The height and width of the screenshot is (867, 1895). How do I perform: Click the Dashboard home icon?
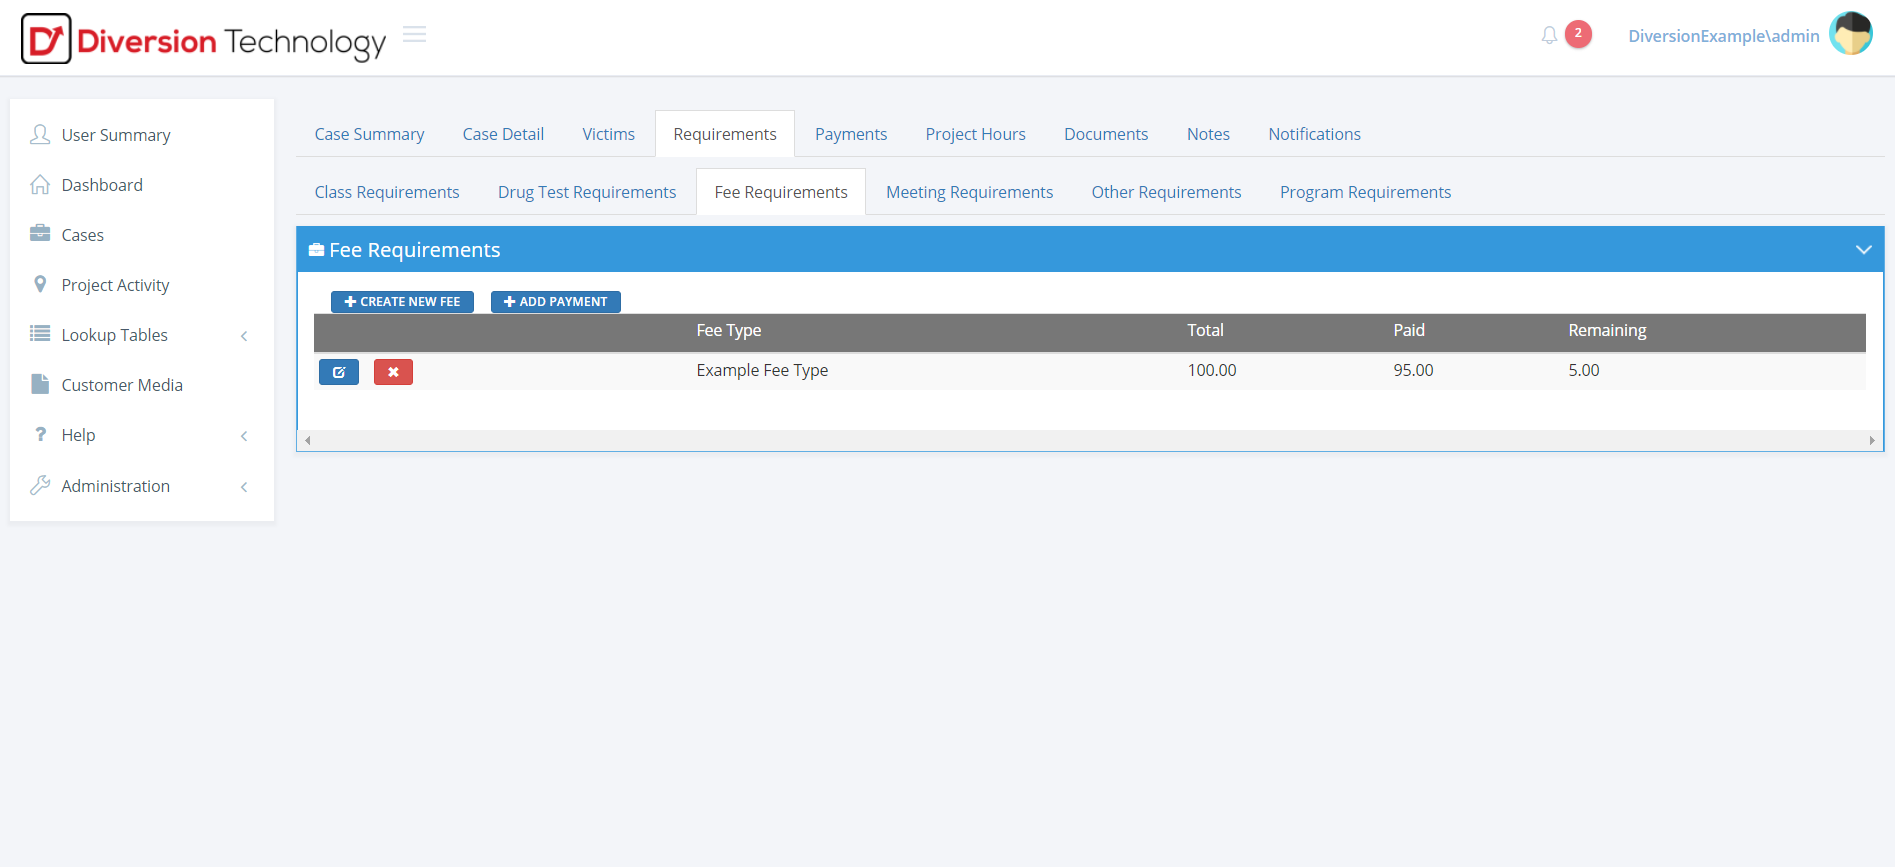[x=40, y=185]
